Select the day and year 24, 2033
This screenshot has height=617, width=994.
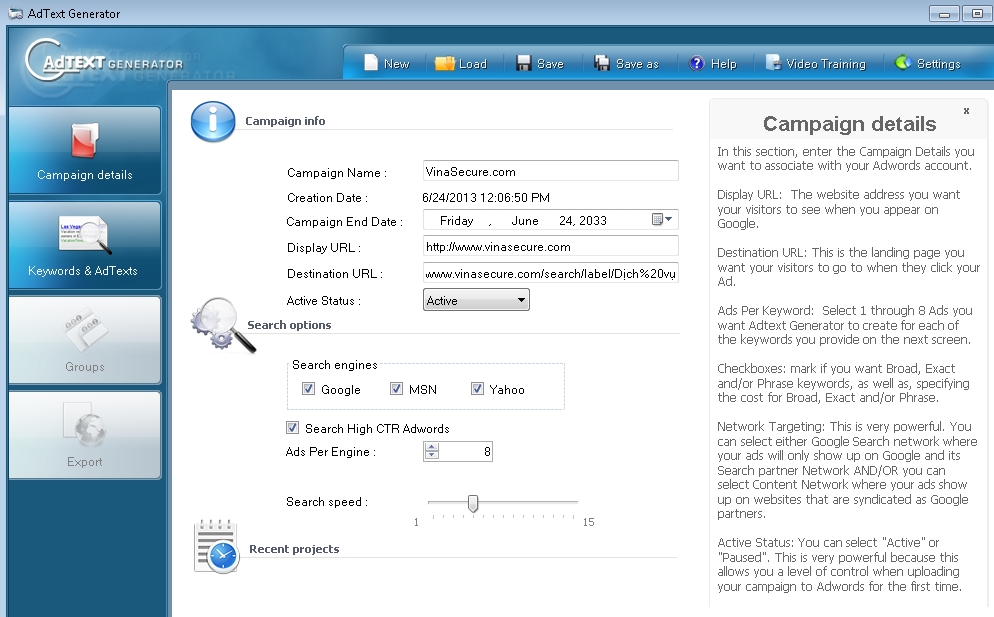click(x=583, y=220)
